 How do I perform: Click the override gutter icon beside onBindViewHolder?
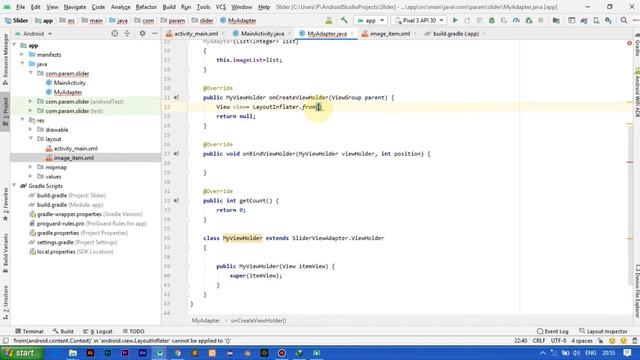(176, 154)
